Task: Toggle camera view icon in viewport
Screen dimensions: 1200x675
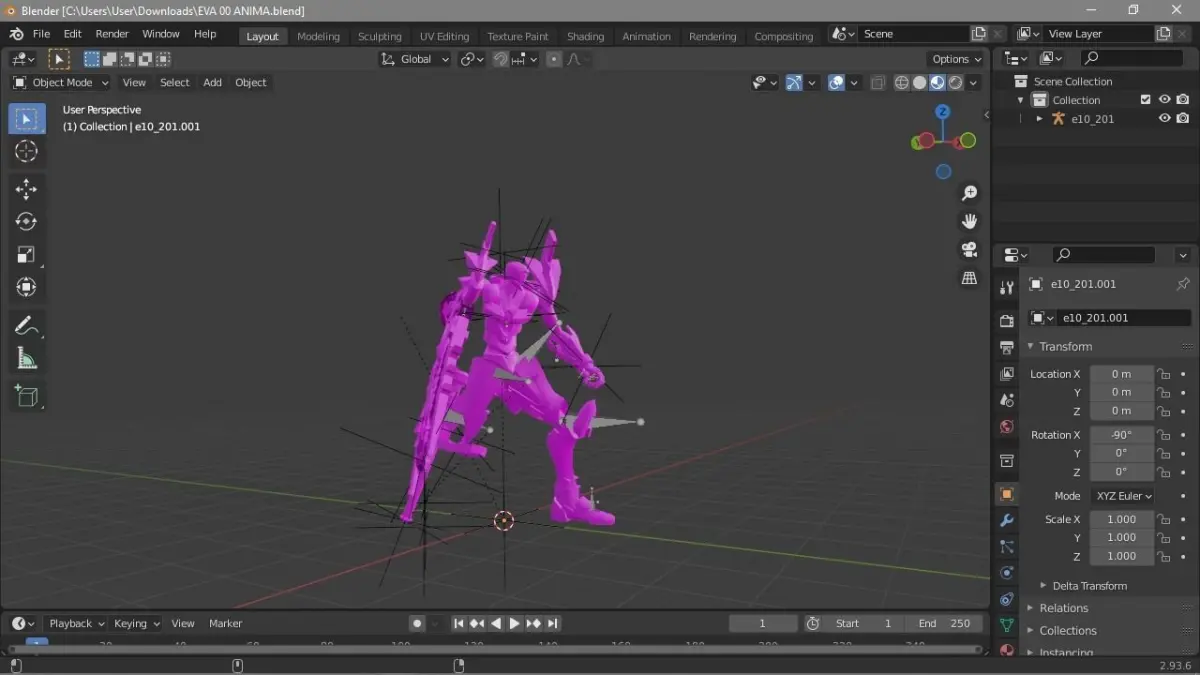Action: [969, 249]
